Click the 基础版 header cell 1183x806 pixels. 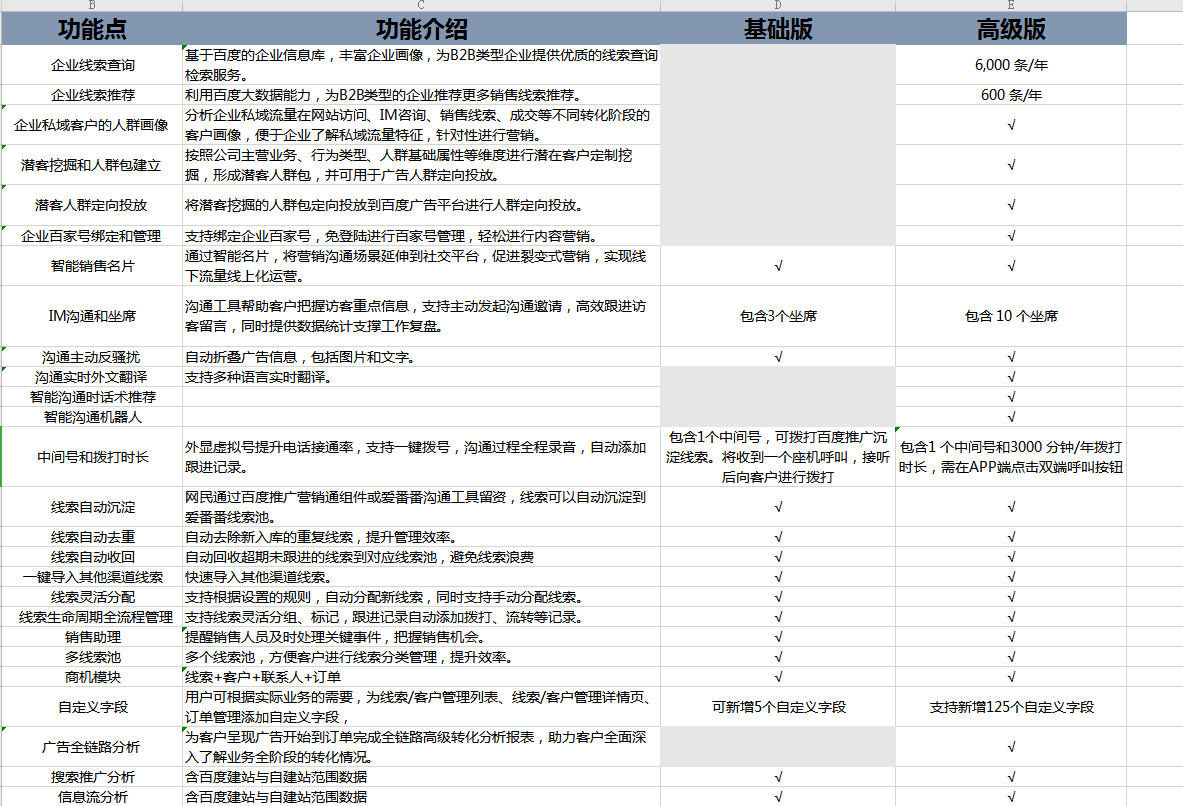click(x=778, y=29)
